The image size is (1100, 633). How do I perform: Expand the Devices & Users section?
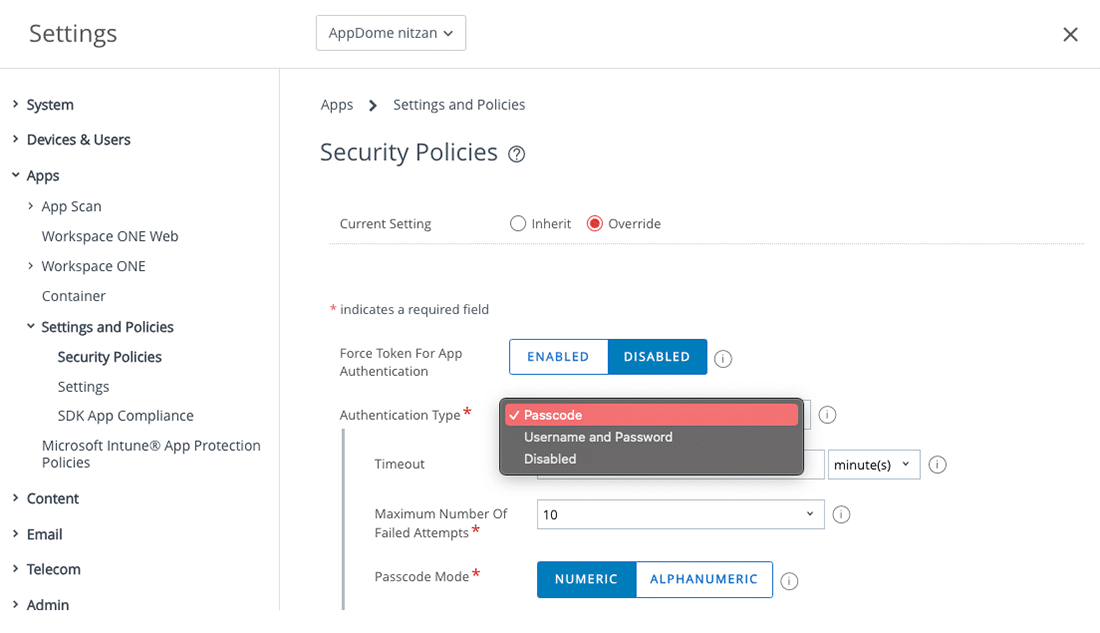(x=78, y=140)
